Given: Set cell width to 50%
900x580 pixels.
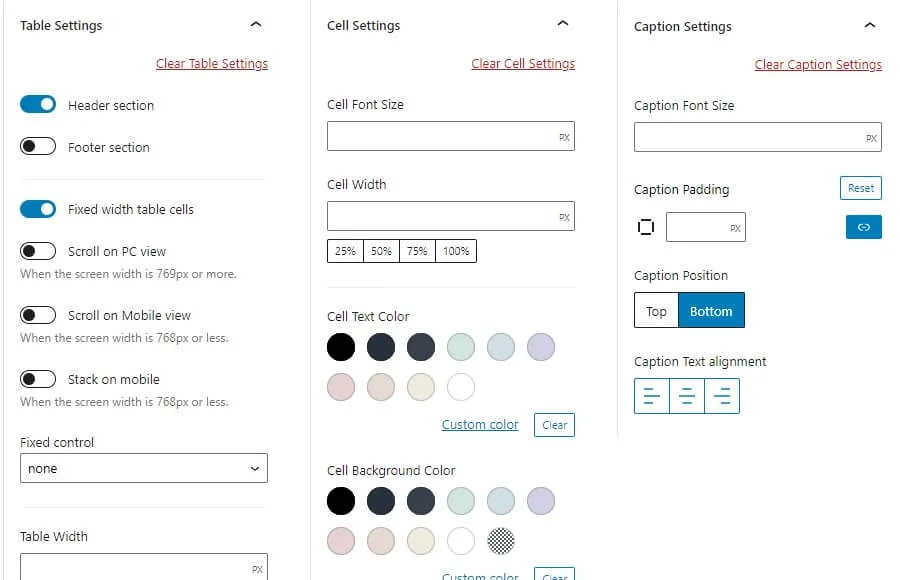Looking at the screenshot, I should [x=381, y=251].
